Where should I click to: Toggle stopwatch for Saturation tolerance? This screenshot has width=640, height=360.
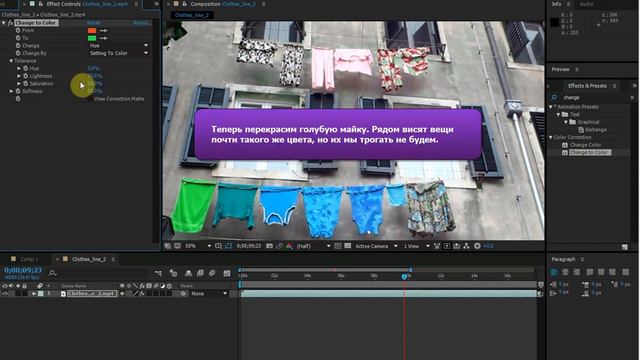tap(26, 84)
